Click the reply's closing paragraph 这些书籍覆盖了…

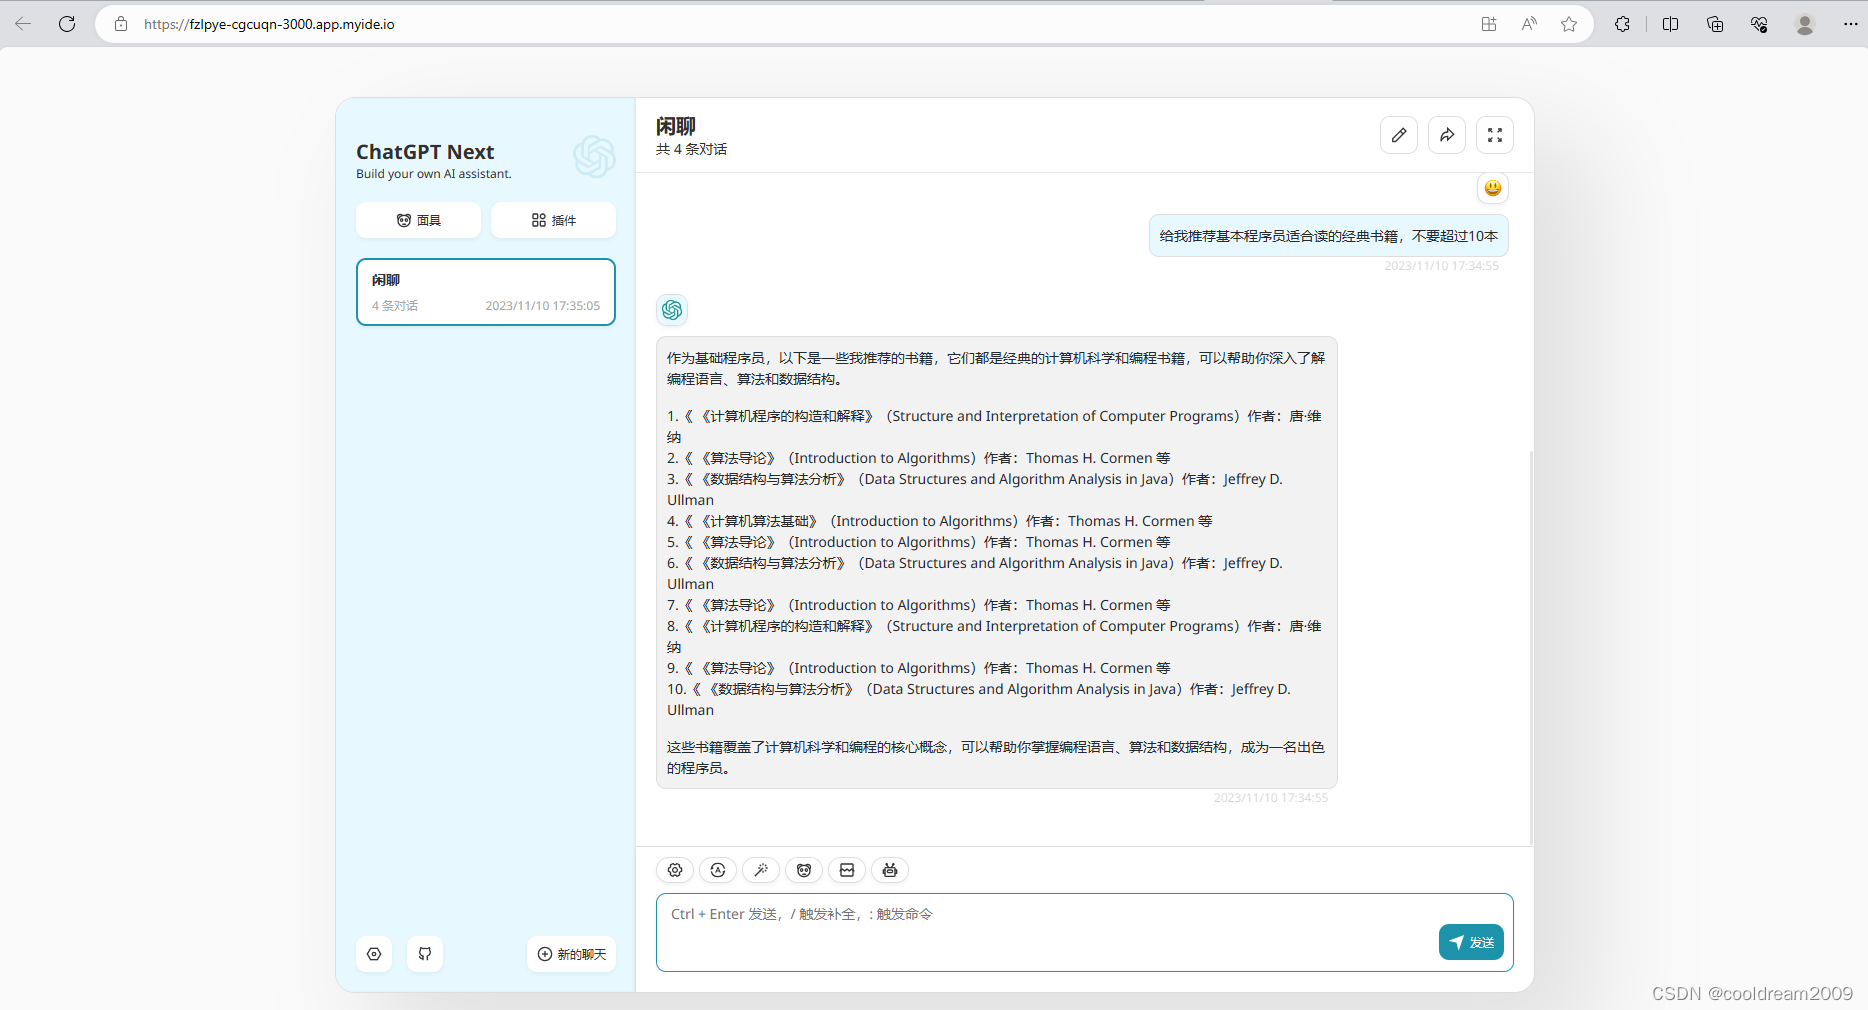click(996, 757)
